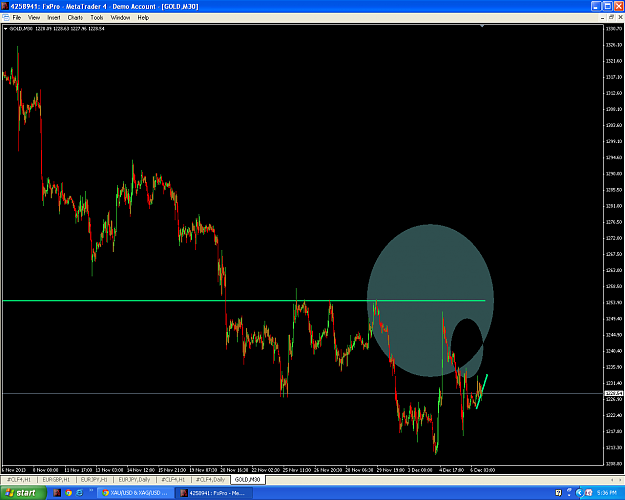Click the help question-mark tray icon

click(x=558, y=493)
